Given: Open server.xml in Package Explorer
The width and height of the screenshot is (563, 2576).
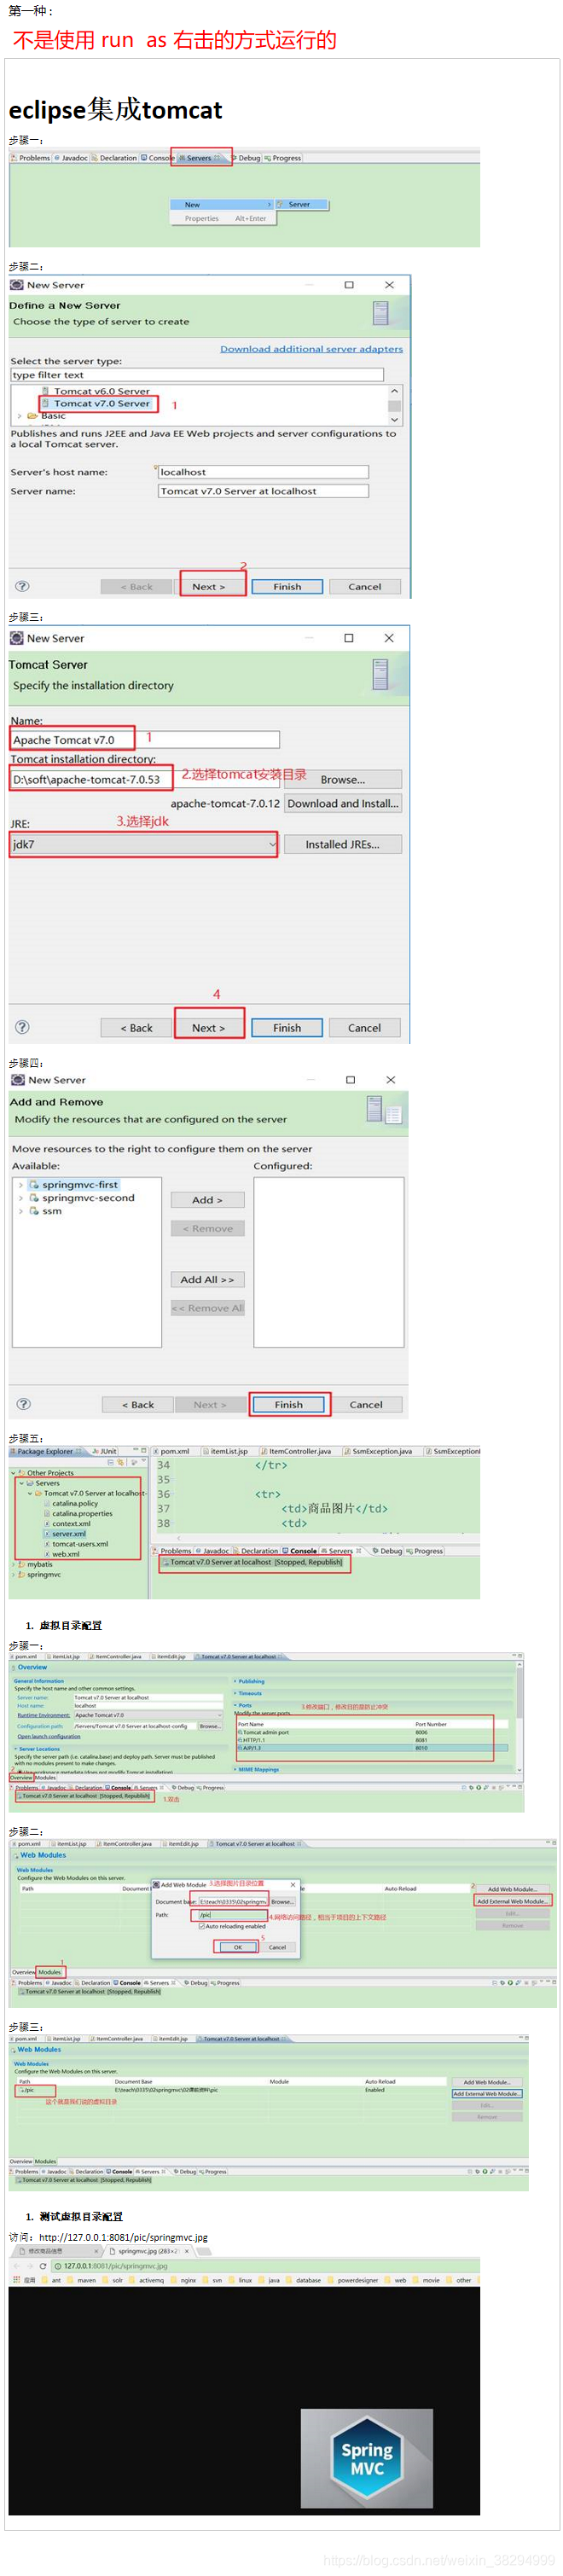Looking at the screenshot, I should tap(69, 1533).
